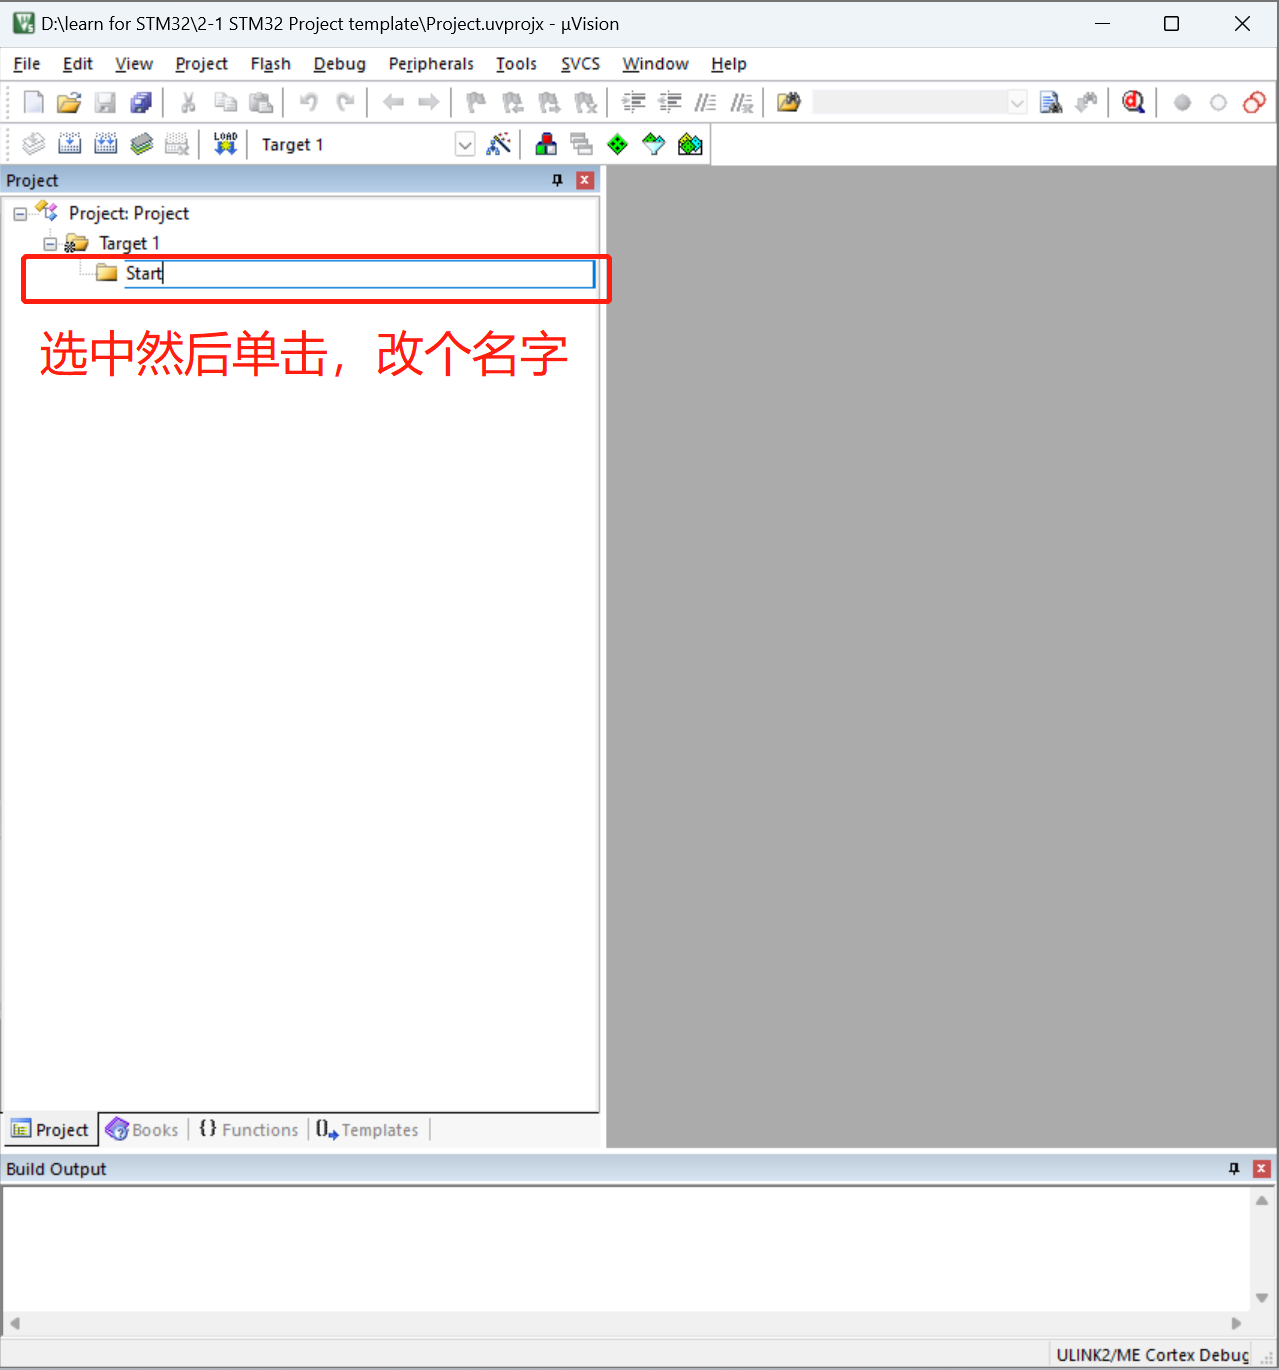This screenshot has height=1370, width=1279.
Task: Click the Open file folder icon
Action: click(x=69, y=102)
